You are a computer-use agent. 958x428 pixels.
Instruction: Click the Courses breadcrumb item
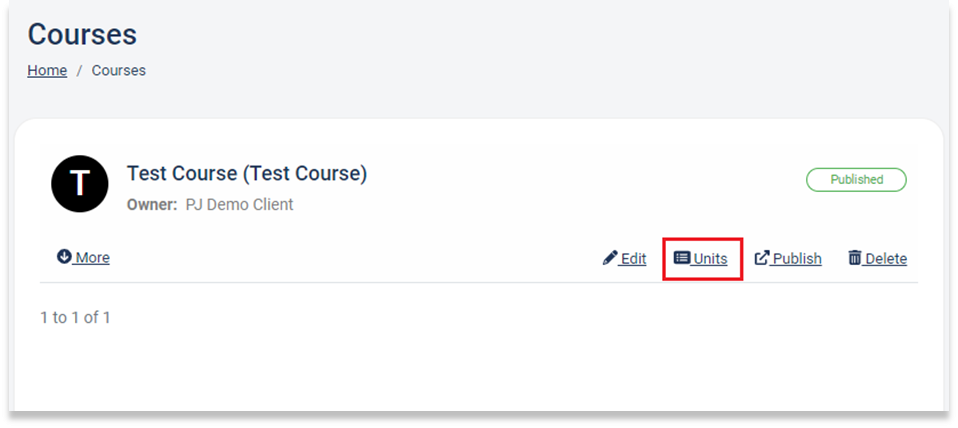pyautogui.click(x=119, y=71)
